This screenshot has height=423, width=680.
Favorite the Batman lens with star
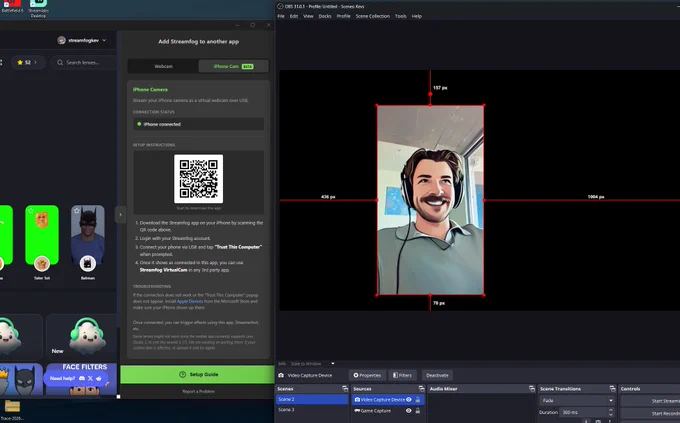[77, 211]
